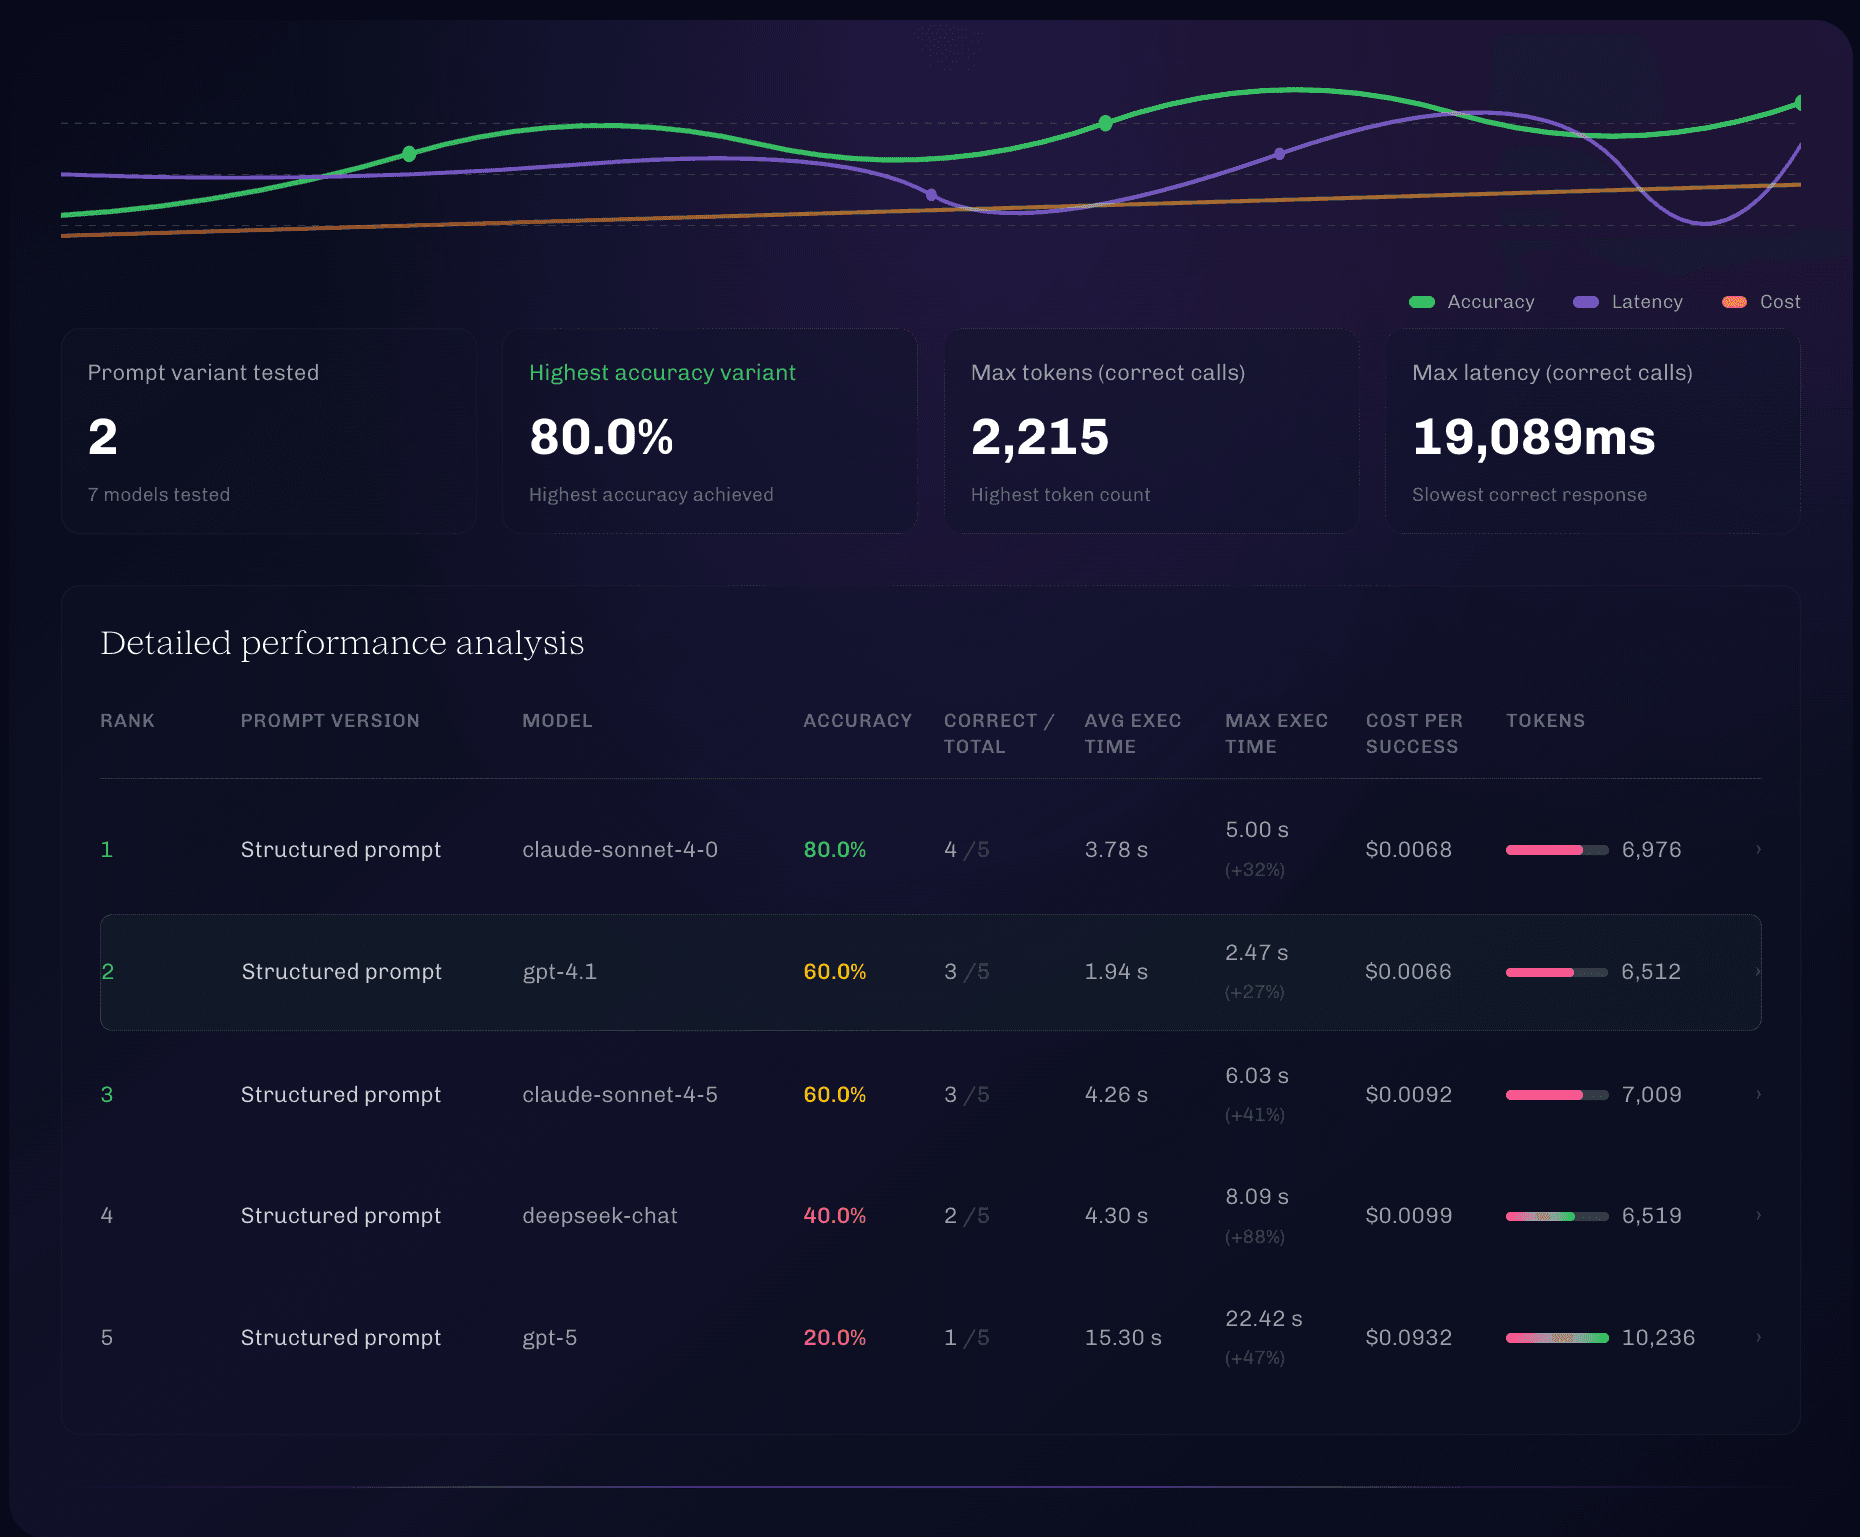Select the claude-sonnet-4-5 model cell

pos(620,1095)
